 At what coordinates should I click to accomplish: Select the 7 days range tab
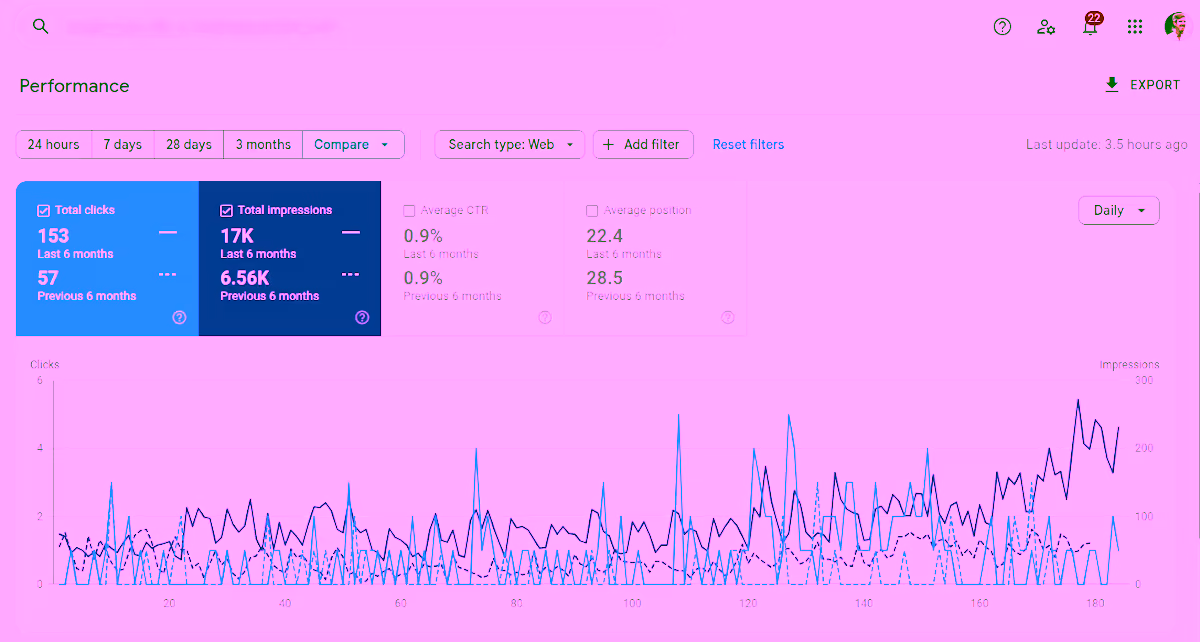pyautogui.click(x=123, y=145)
